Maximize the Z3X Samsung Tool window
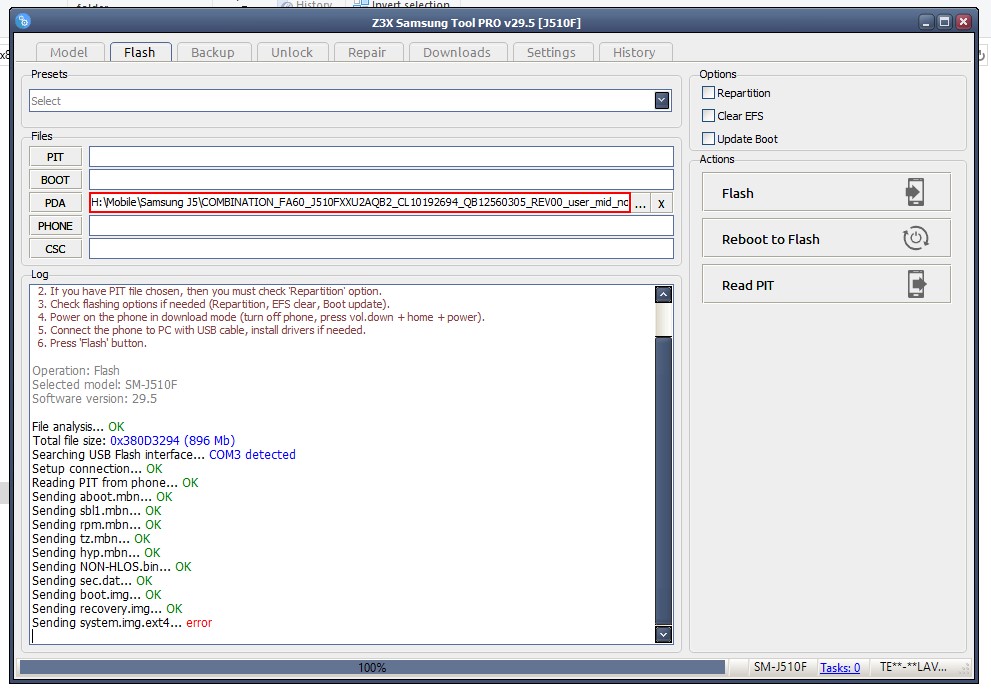This screenshot has height=691, width=991. [944, 22]
